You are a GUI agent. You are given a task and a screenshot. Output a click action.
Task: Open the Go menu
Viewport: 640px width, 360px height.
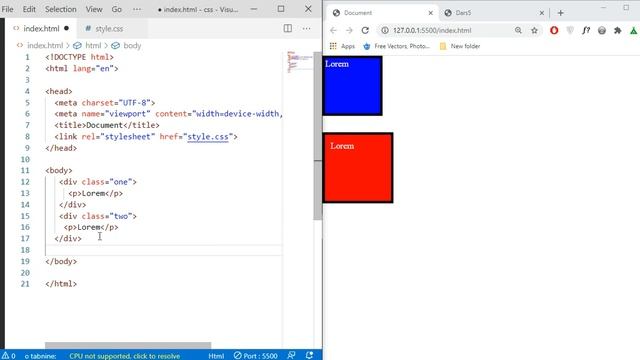pos(117,9)
